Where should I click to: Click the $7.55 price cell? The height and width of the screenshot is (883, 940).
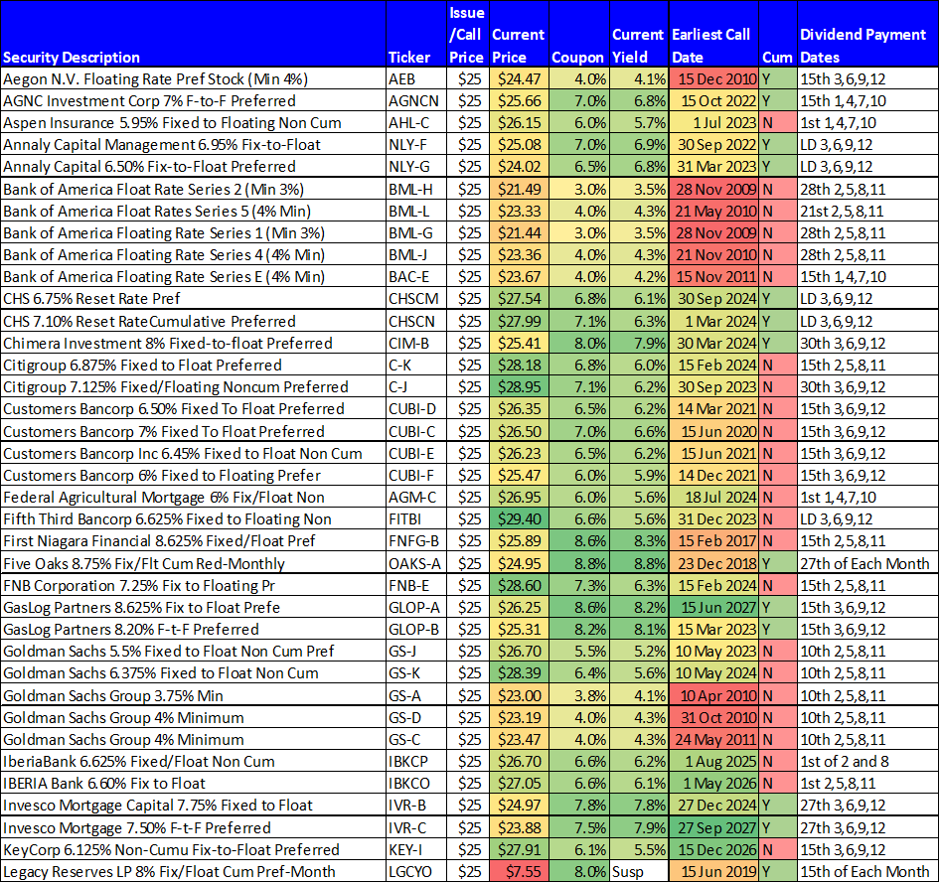point(519,871)
